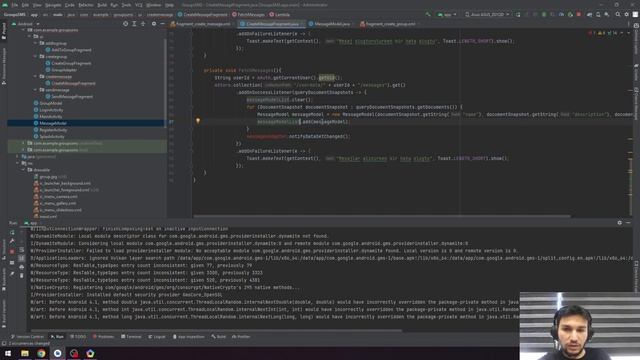Click the Clear All trash icon in Run panel
The image size is (640, 360).
click(22, 276)
